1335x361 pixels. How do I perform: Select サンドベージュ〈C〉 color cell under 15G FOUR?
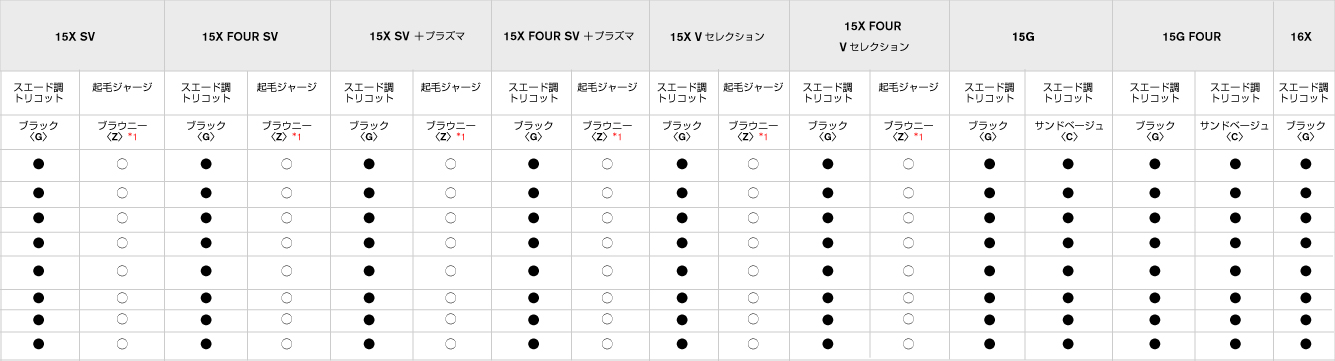[x=1234, y=131]
